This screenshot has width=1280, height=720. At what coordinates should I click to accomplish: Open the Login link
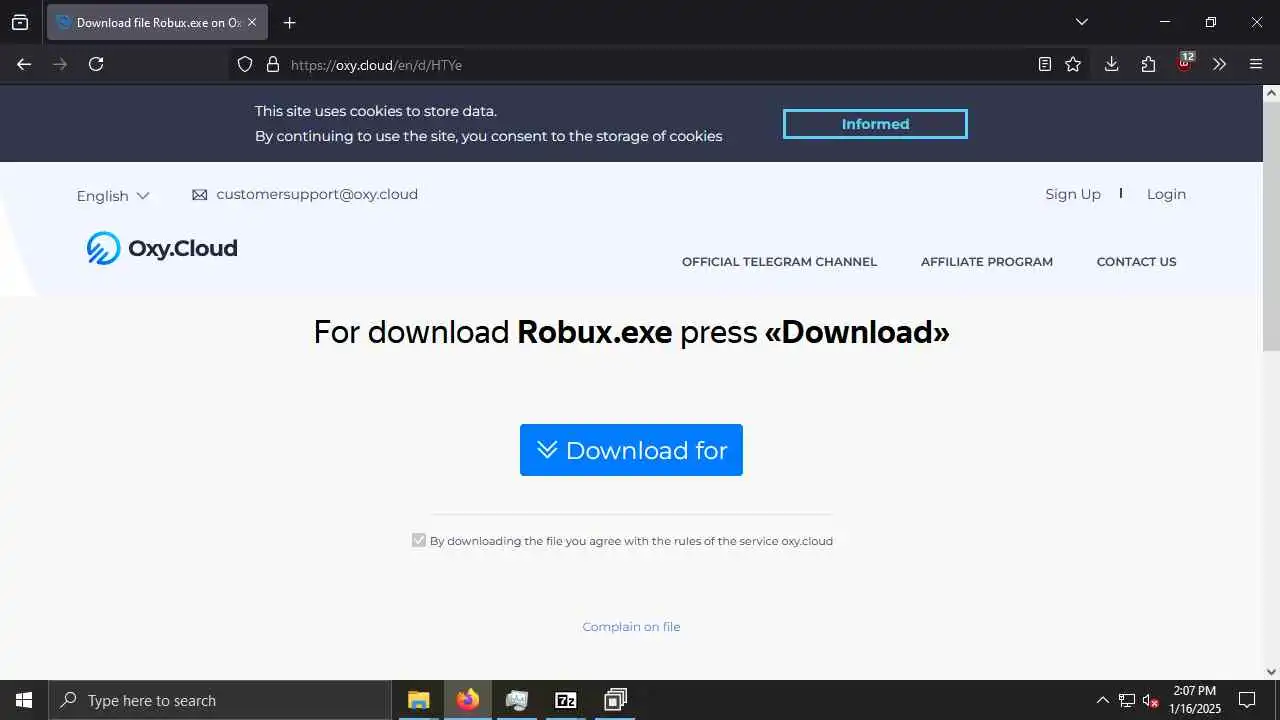point(1166,194)
